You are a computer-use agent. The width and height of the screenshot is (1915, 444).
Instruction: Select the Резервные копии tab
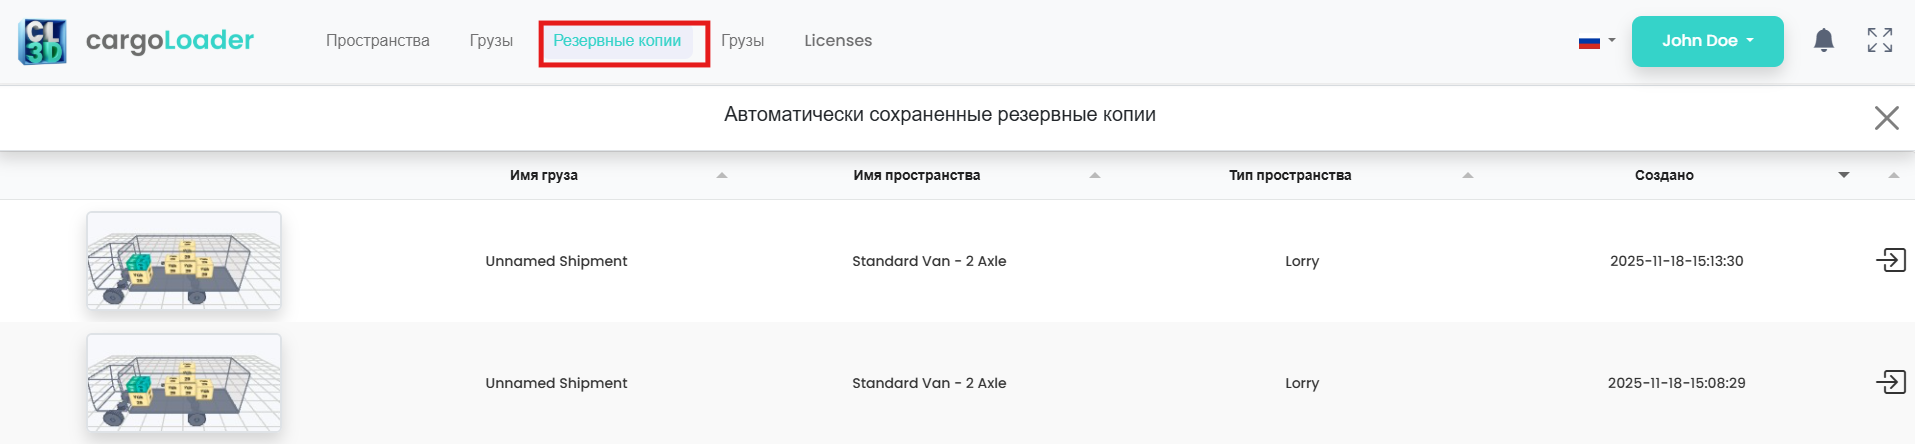point(617,41)
